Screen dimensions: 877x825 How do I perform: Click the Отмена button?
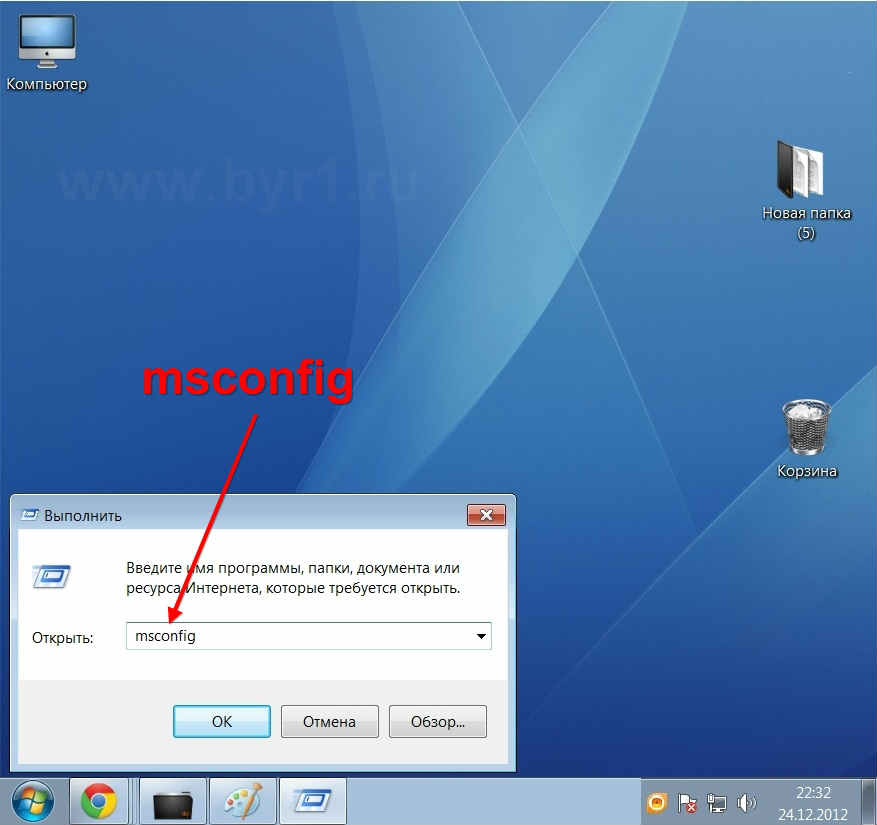(329, 721)
